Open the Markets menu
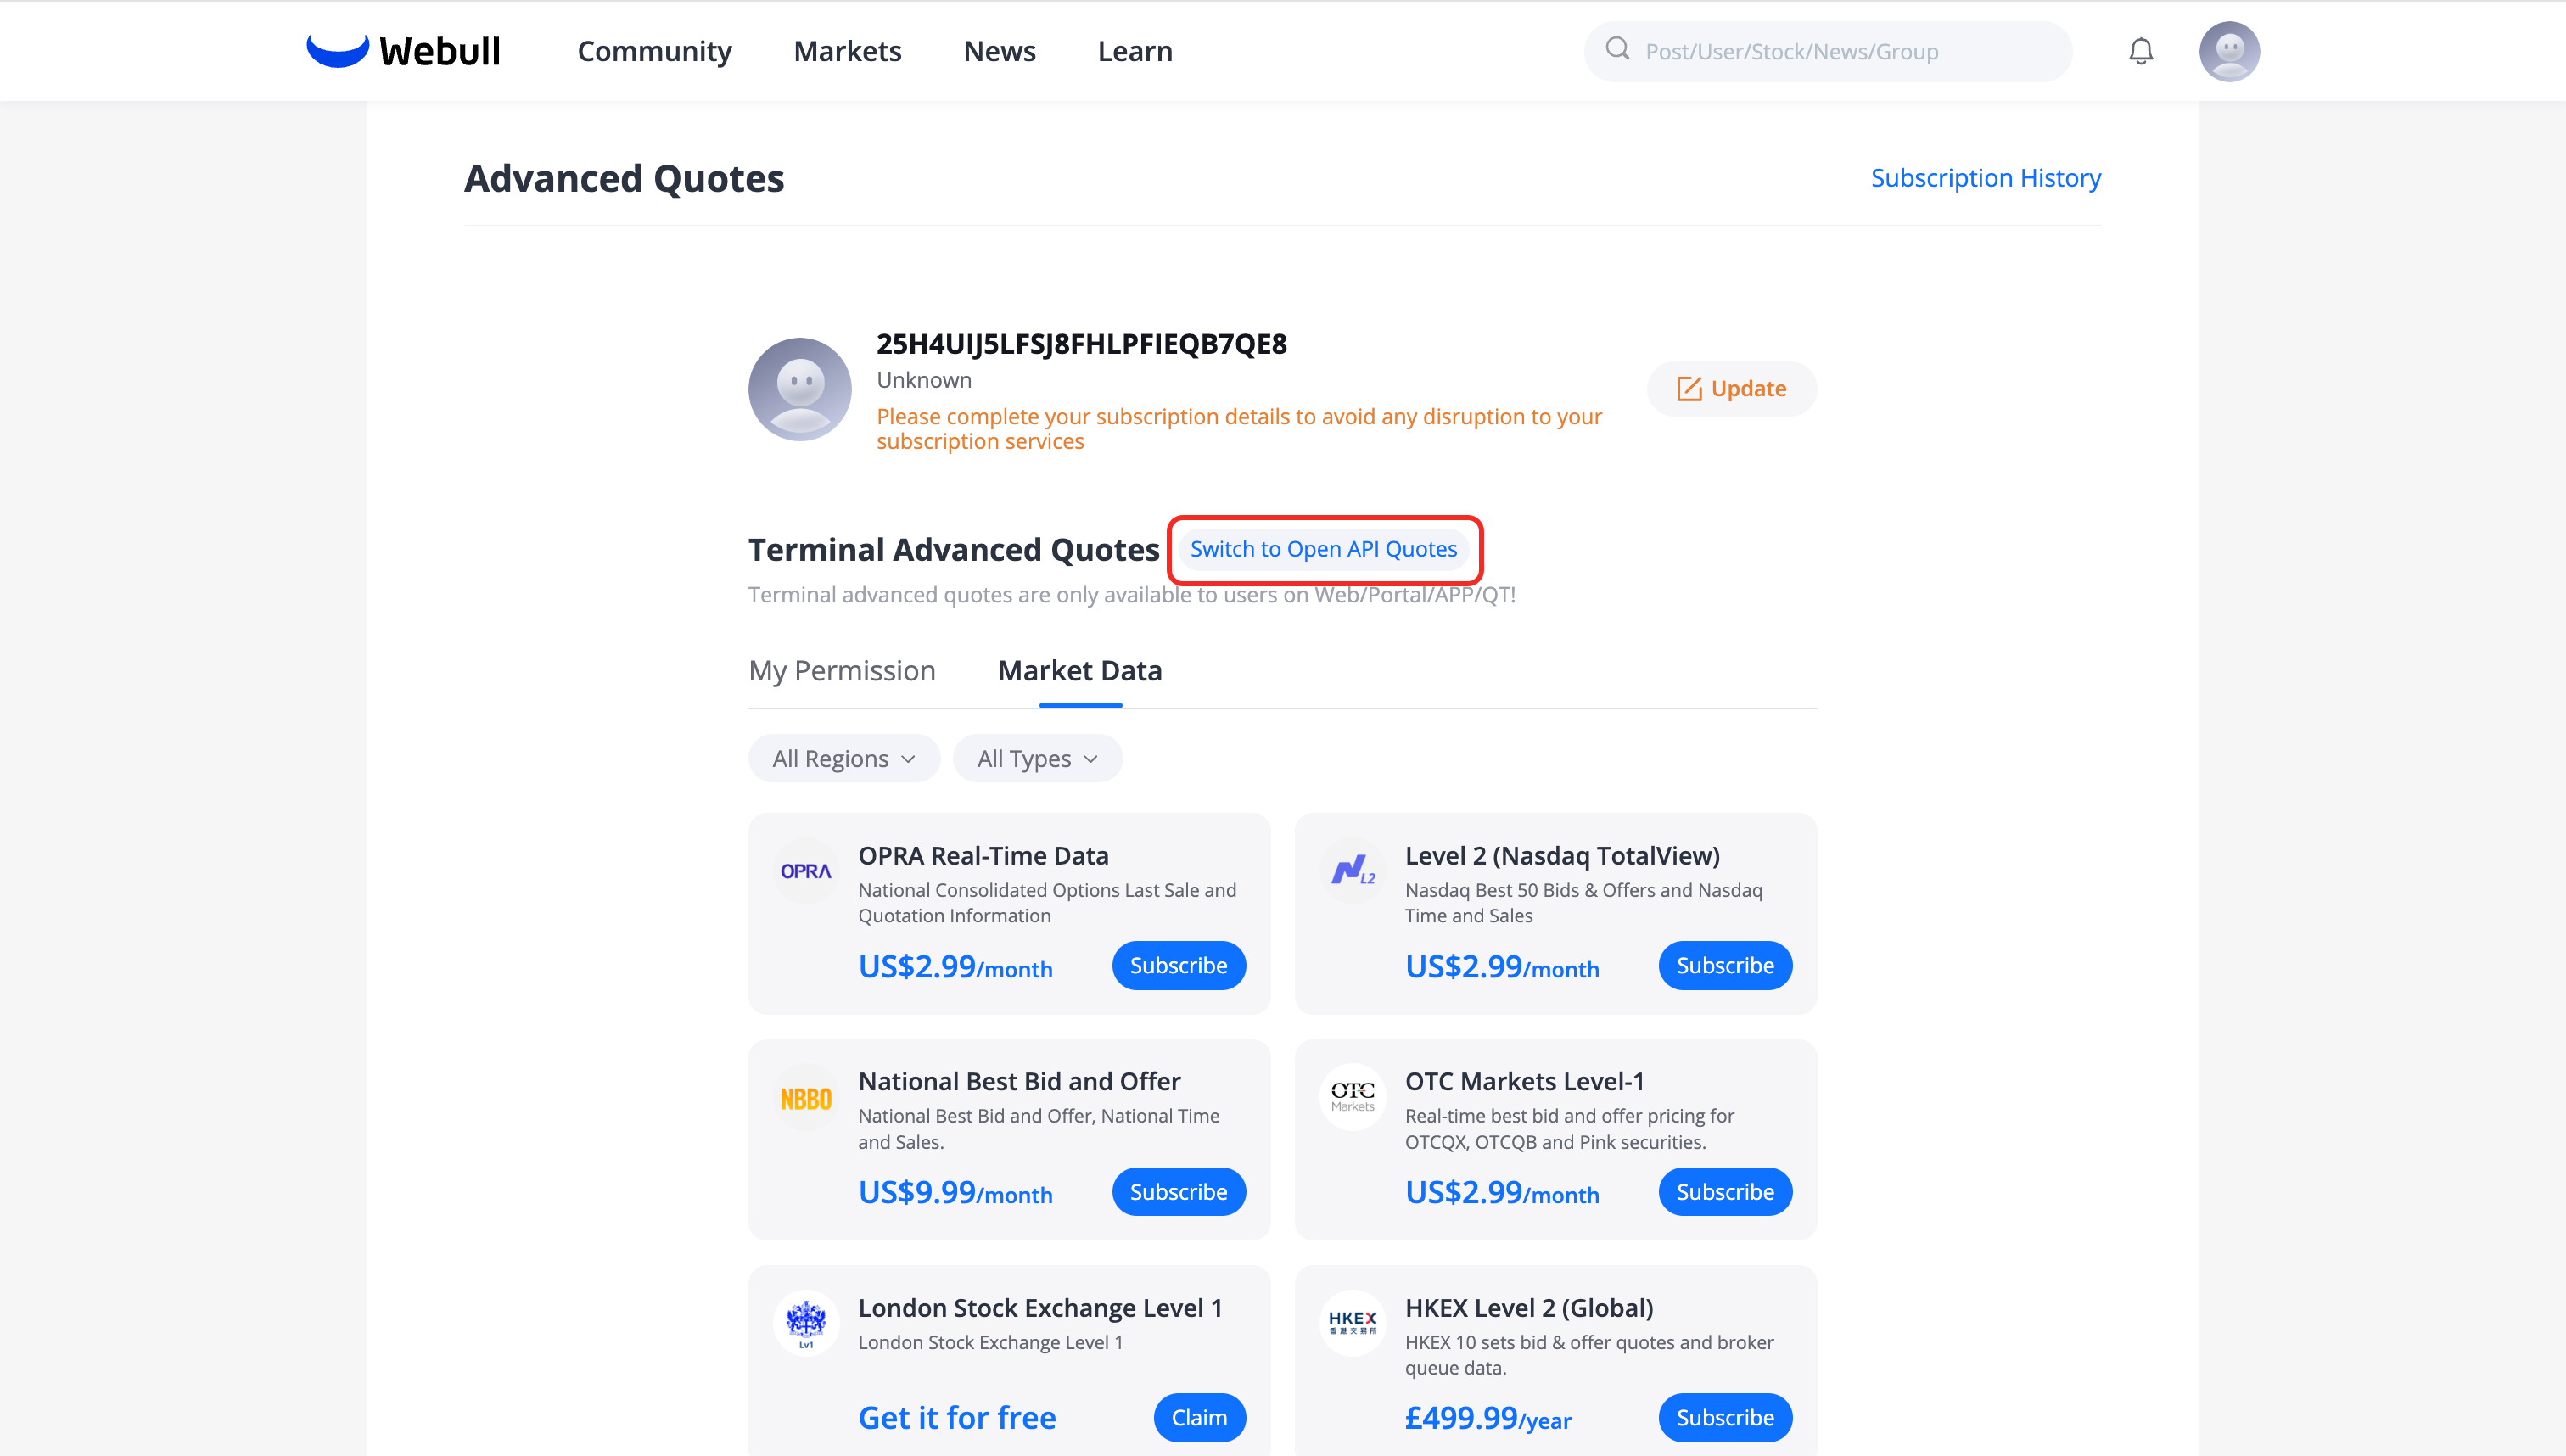This screenshot has height=1456, width=2566. 848,51
